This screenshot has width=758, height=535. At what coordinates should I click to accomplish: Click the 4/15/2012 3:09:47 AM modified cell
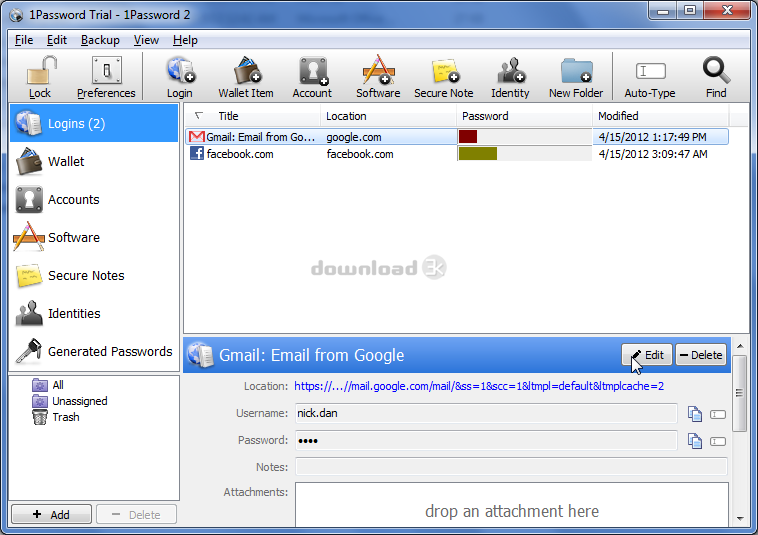pyautogui.click(x=653, y=154)
